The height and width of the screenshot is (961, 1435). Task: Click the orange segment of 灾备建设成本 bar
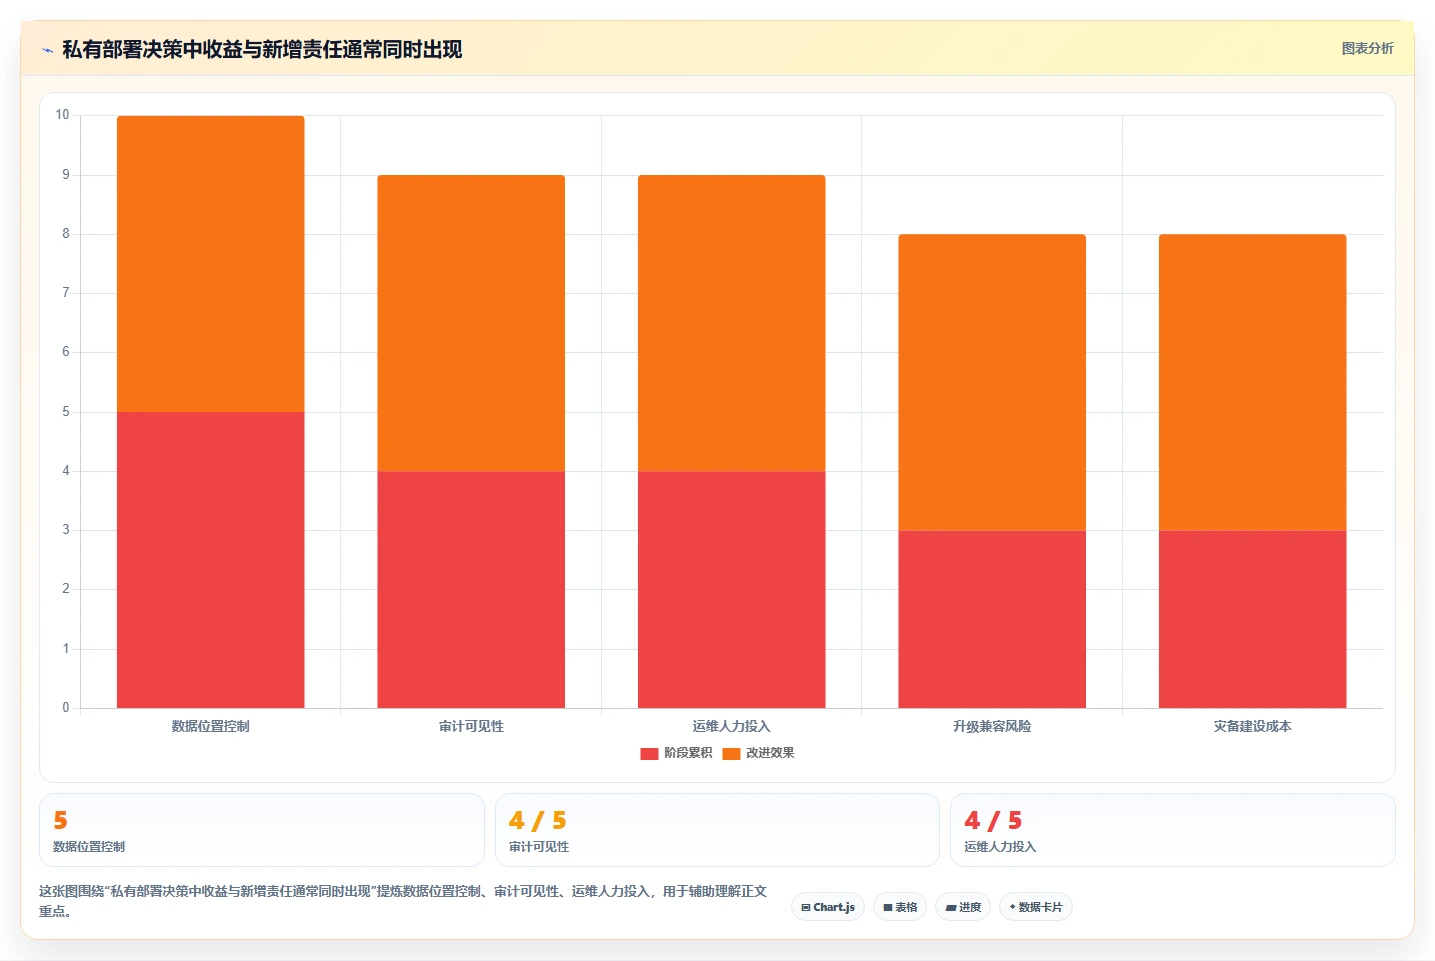pos(1253,382)
